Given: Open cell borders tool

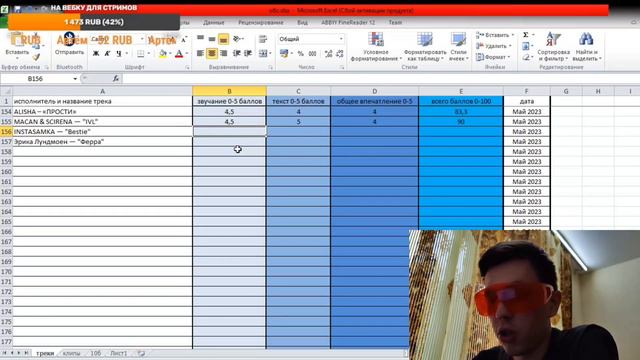Looking at the screenshot, I should point(140,53).
